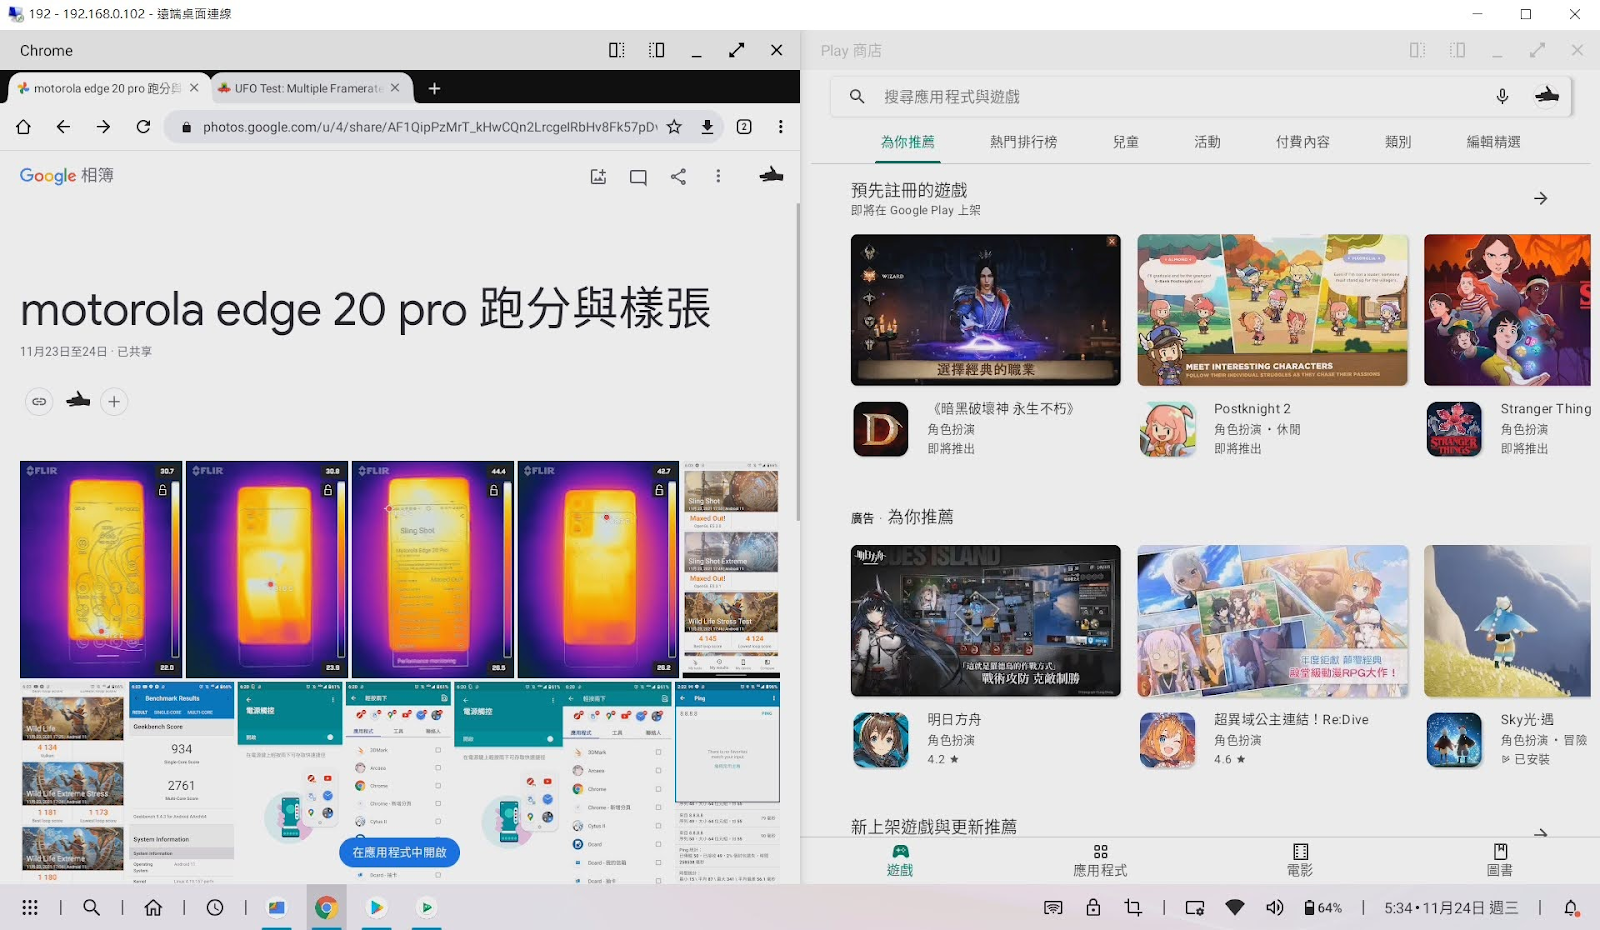
Task: Click Chrome address bar URL
Action: pyautogui.click(x=430, y=127)
